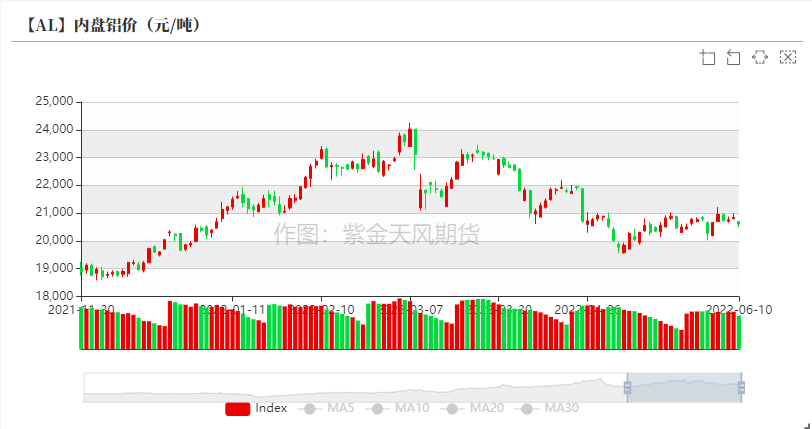Click the 18,000 y-axis label
Image resolution: width=812 pixels, height=429 pixels.
pyautogui.click(x=54, y=296)
